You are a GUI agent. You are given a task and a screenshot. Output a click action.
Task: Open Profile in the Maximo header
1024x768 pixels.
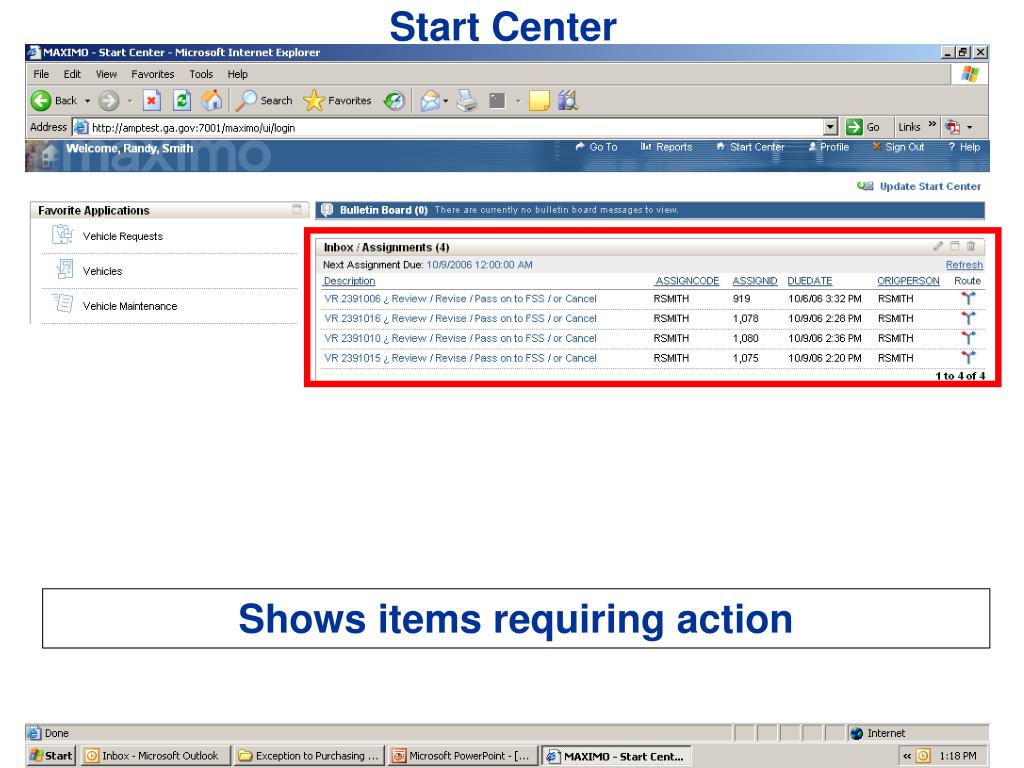point(829,147)
